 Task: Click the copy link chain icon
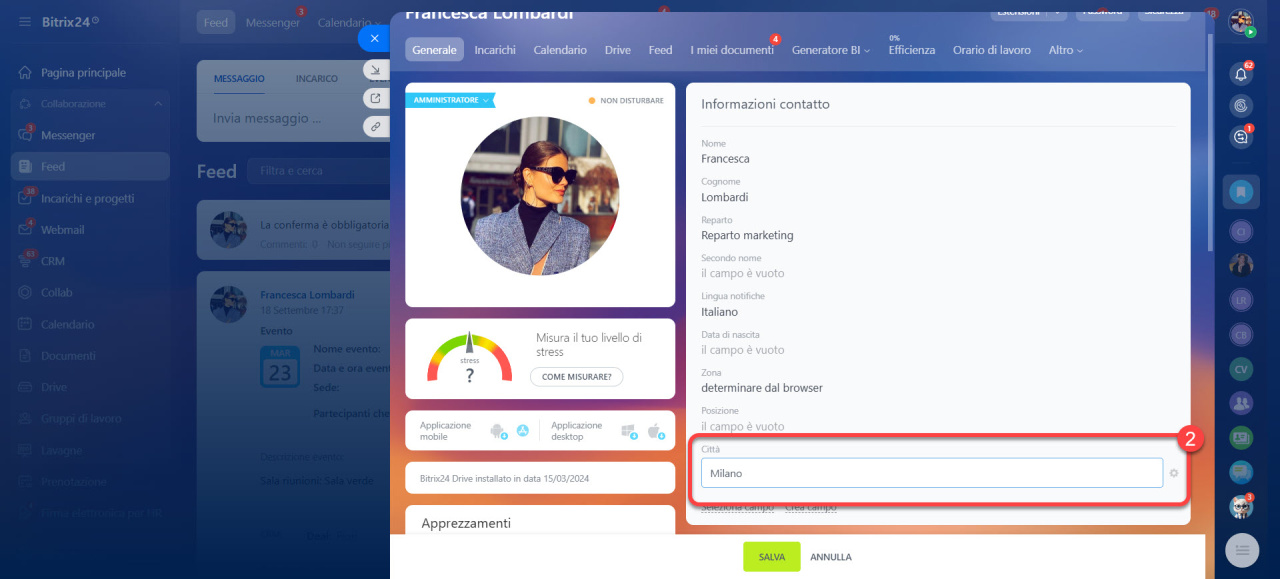[376, 127]
